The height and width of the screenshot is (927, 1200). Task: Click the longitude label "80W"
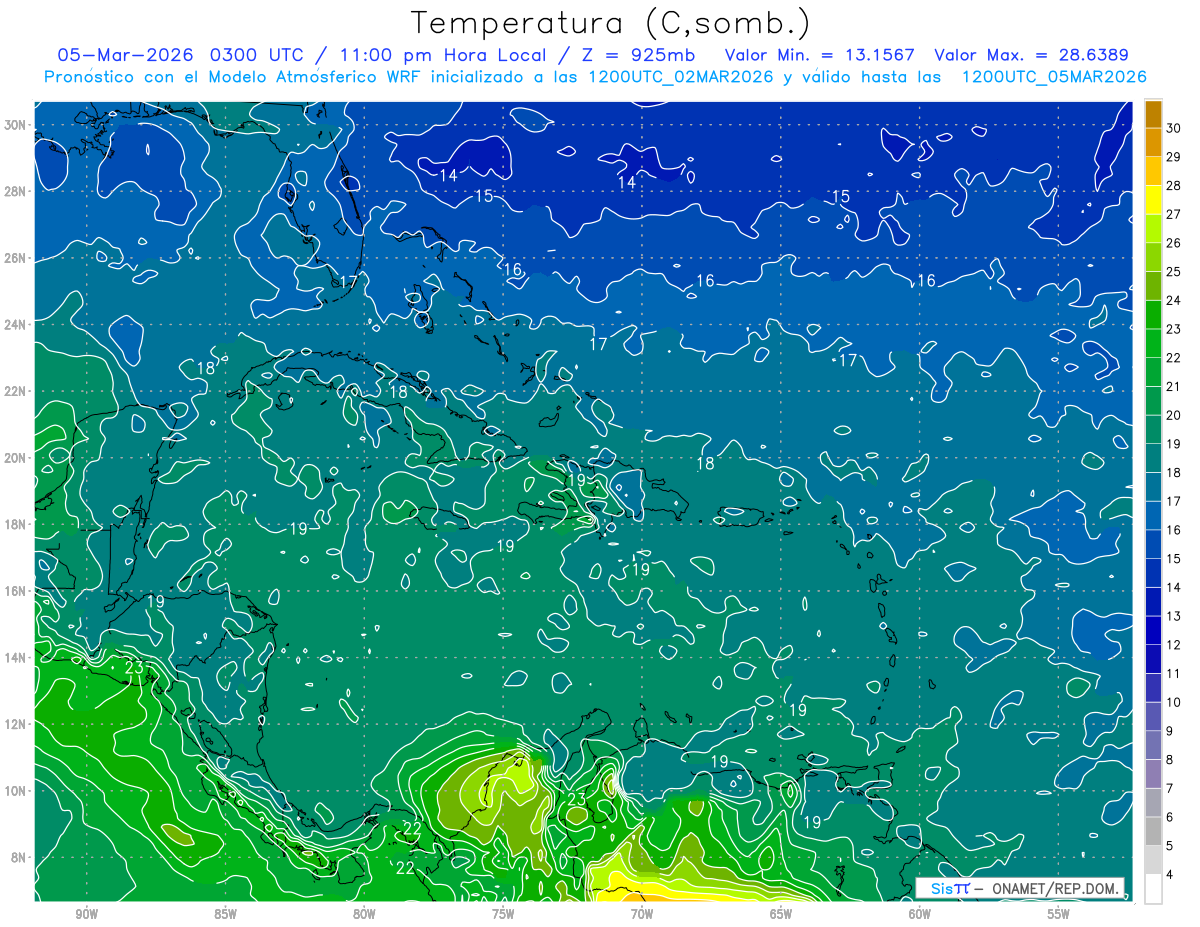pyautogui.click(x=364, y=914)
